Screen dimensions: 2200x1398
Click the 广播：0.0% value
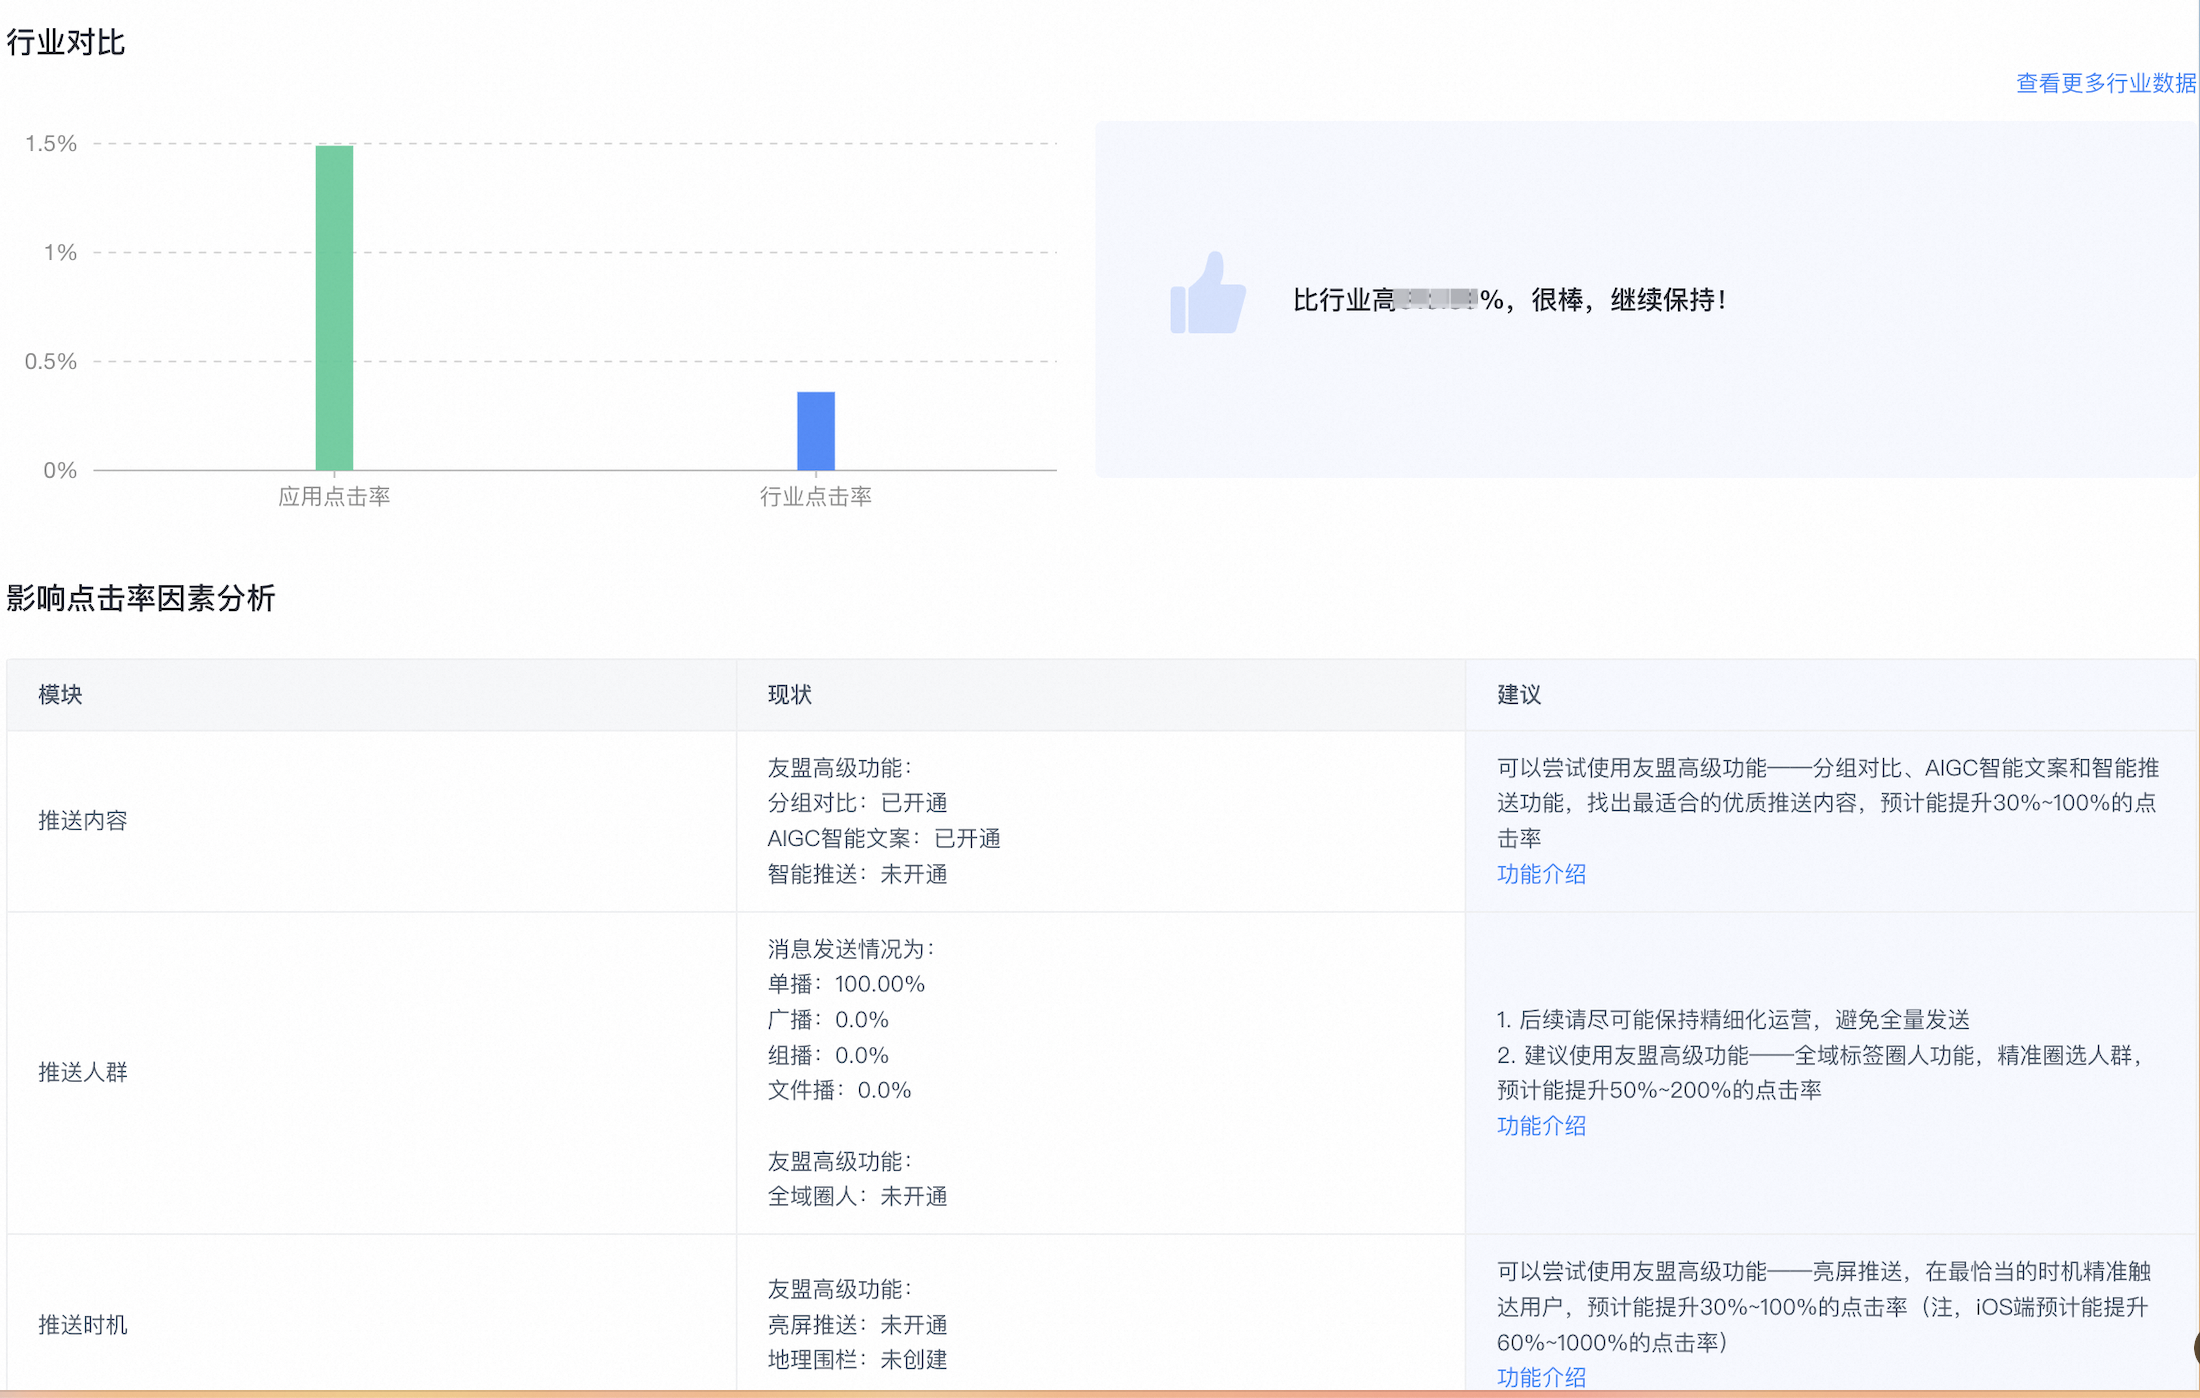828,1020
